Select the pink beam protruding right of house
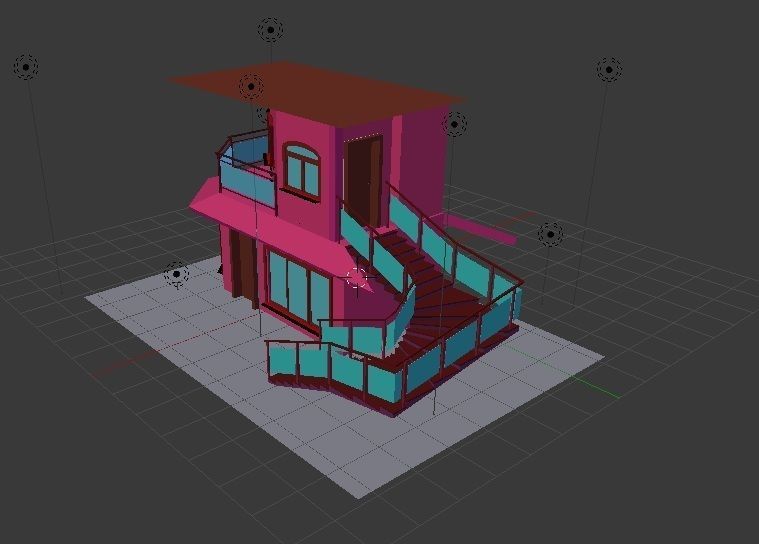The image size is (759, 544). (479, 227)
